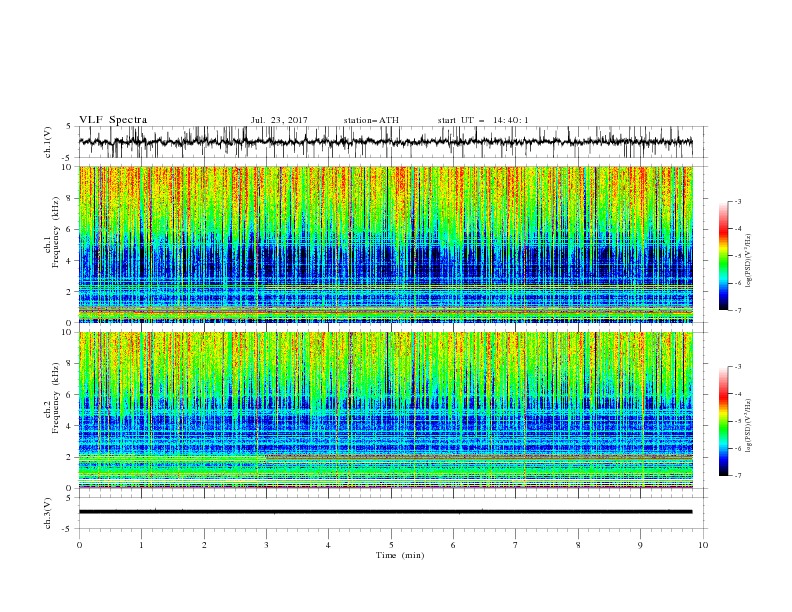Screen dimensions: 792x612
Task: Select the ch.2 'Frequency (kHz)' axis label
Action: [56, 397]
